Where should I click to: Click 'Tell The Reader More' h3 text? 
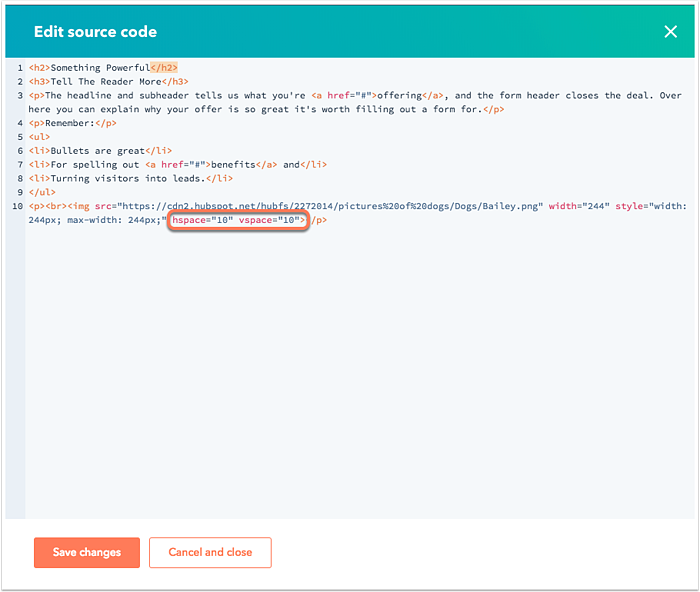tap(106, 82)
